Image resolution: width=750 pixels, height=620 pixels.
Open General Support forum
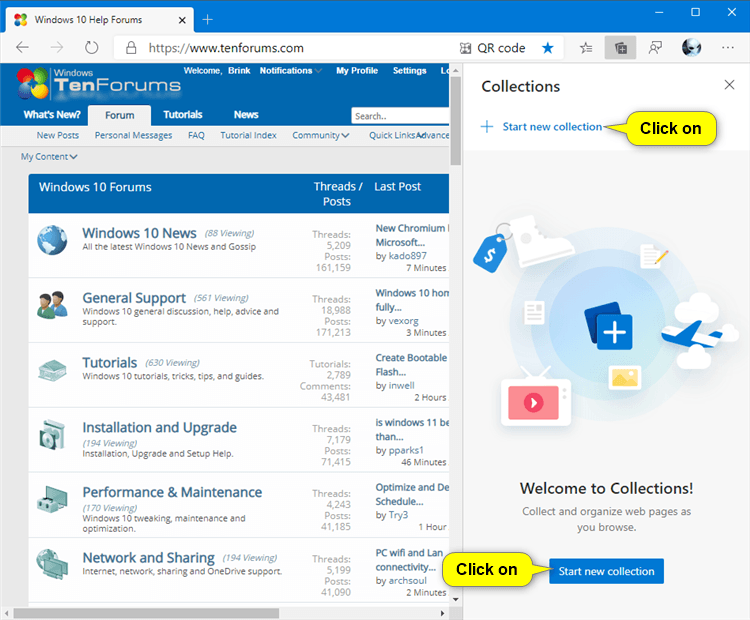click(134, 298)
